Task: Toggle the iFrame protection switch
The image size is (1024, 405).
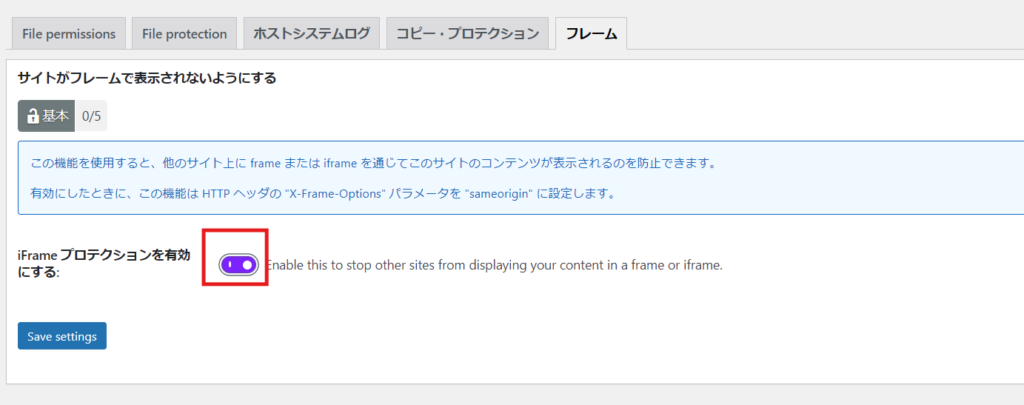Action: pos(239,265)
